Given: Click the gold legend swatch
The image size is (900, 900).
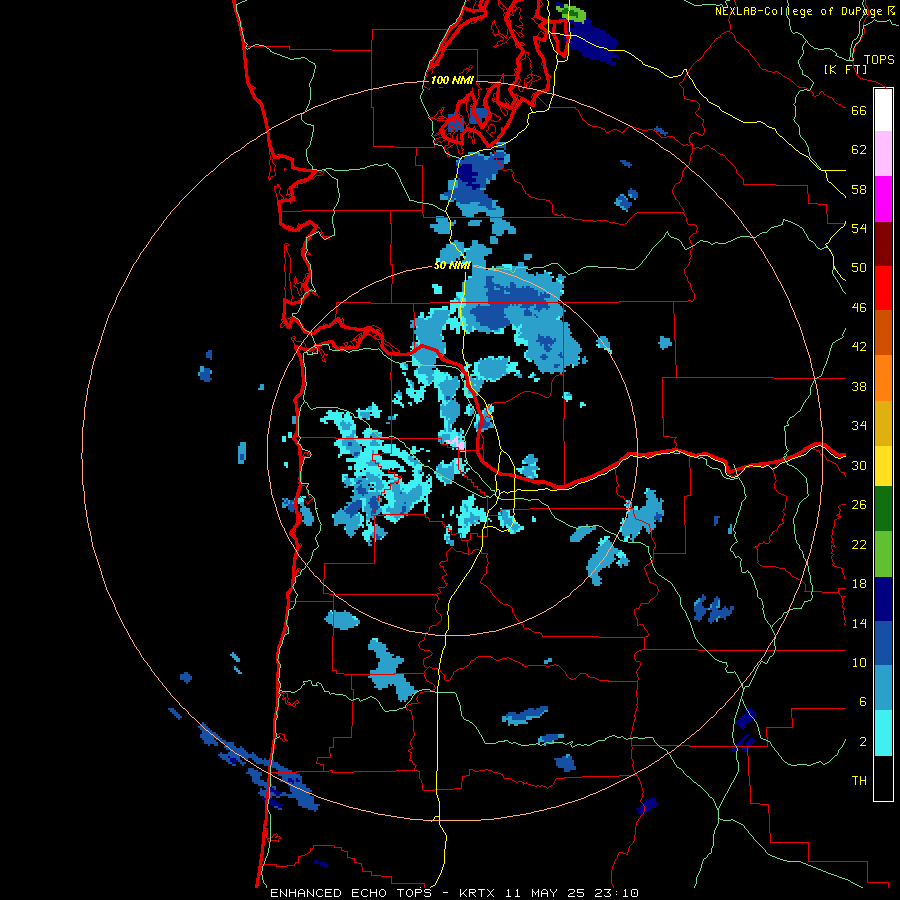Looking at the screenshot, I should (x=883, y=423).
